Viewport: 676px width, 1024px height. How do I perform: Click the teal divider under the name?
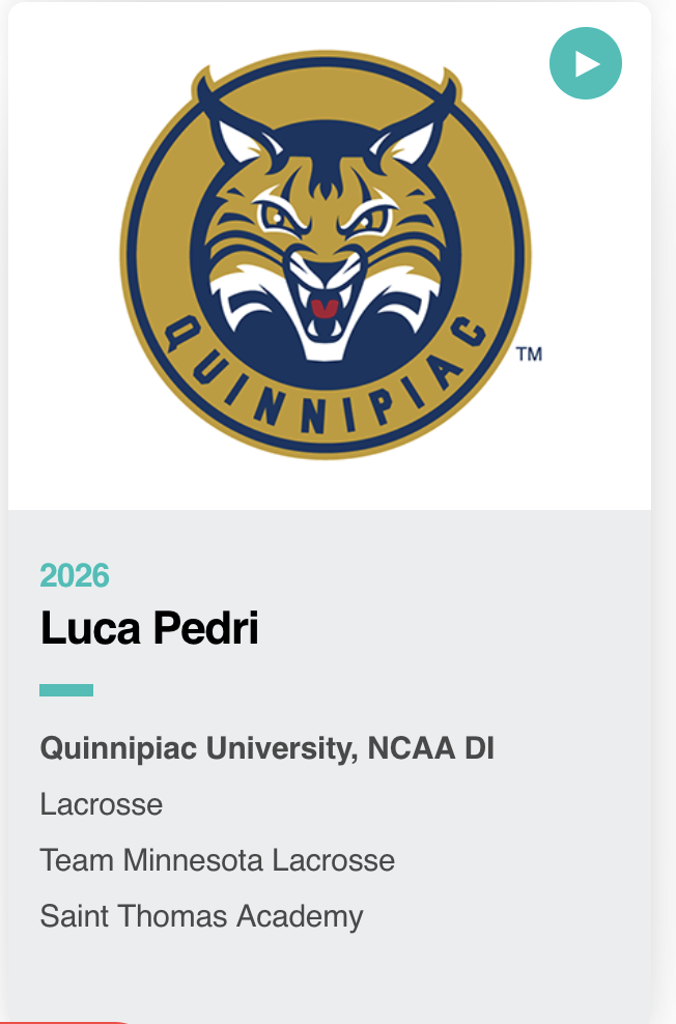coord(66,690)
